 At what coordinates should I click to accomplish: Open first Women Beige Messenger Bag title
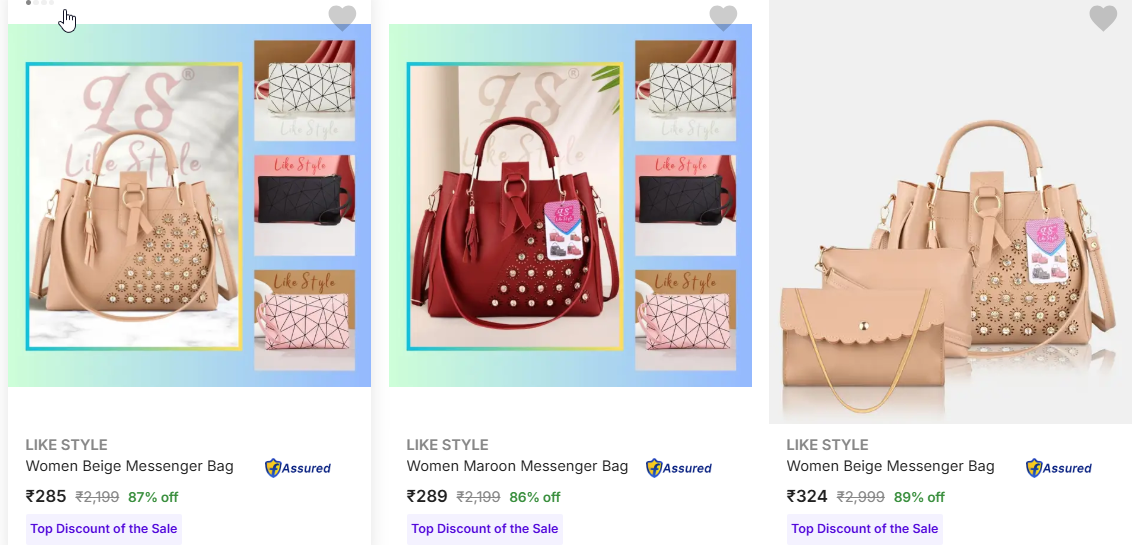(130, 466)
